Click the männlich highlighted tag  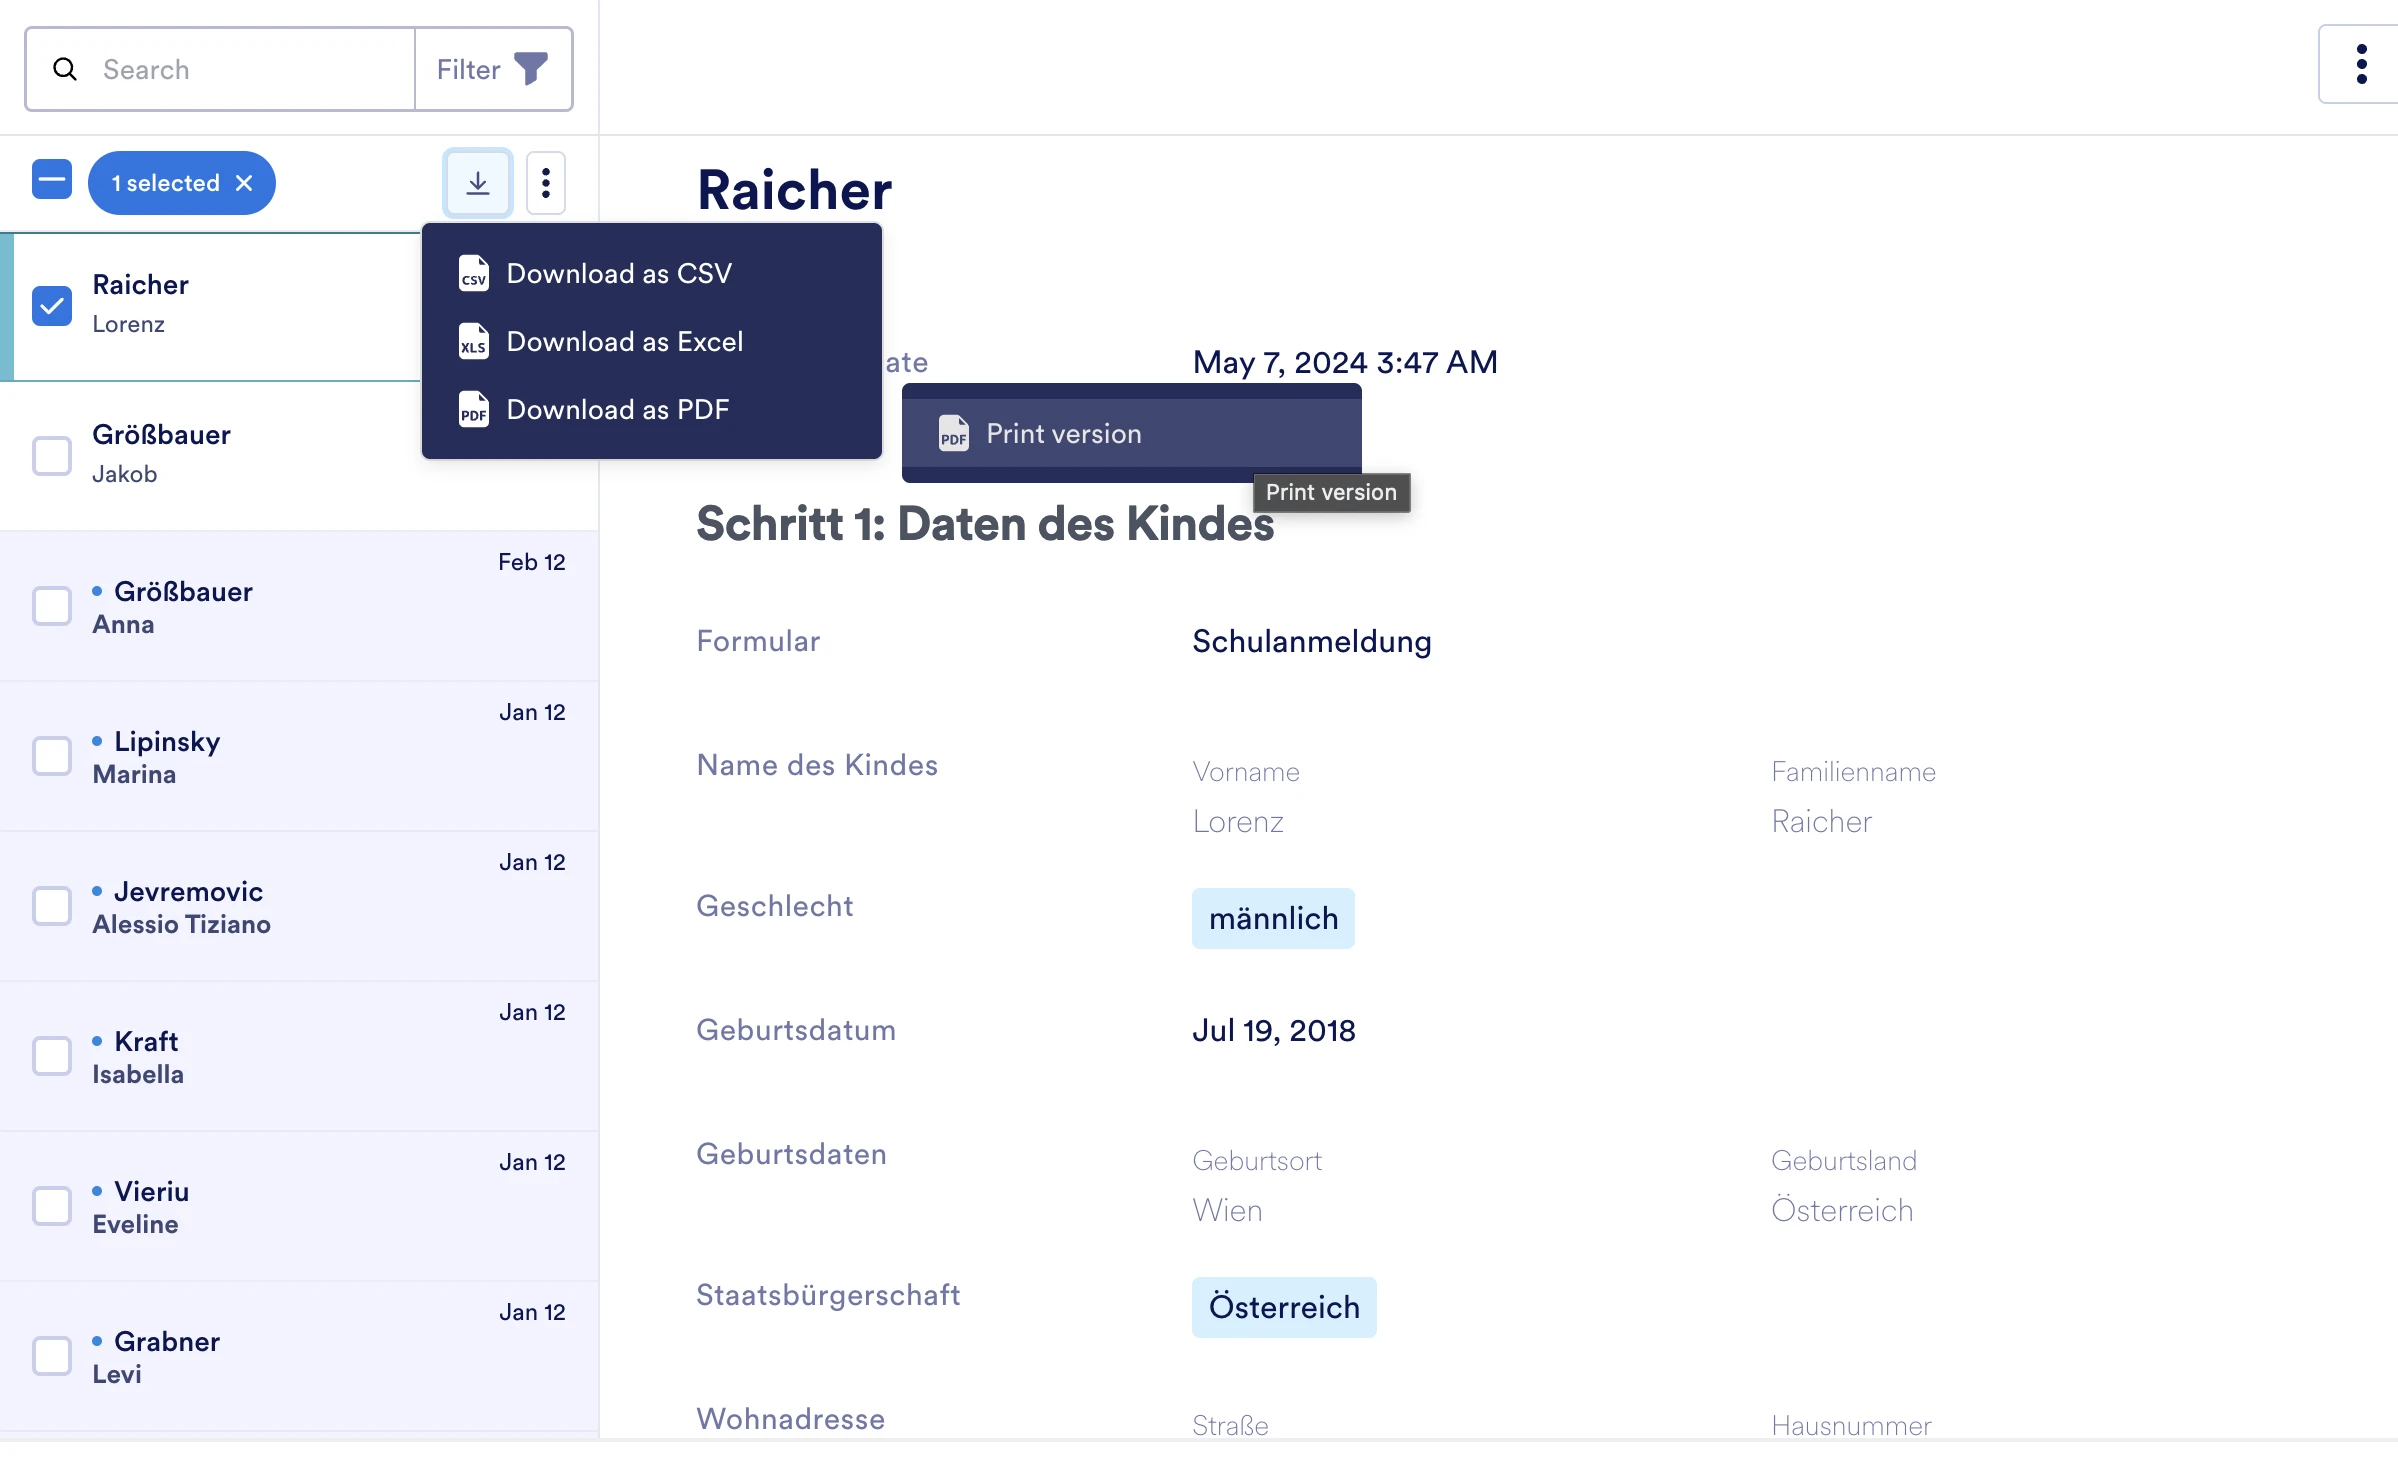coord(1273,917)
